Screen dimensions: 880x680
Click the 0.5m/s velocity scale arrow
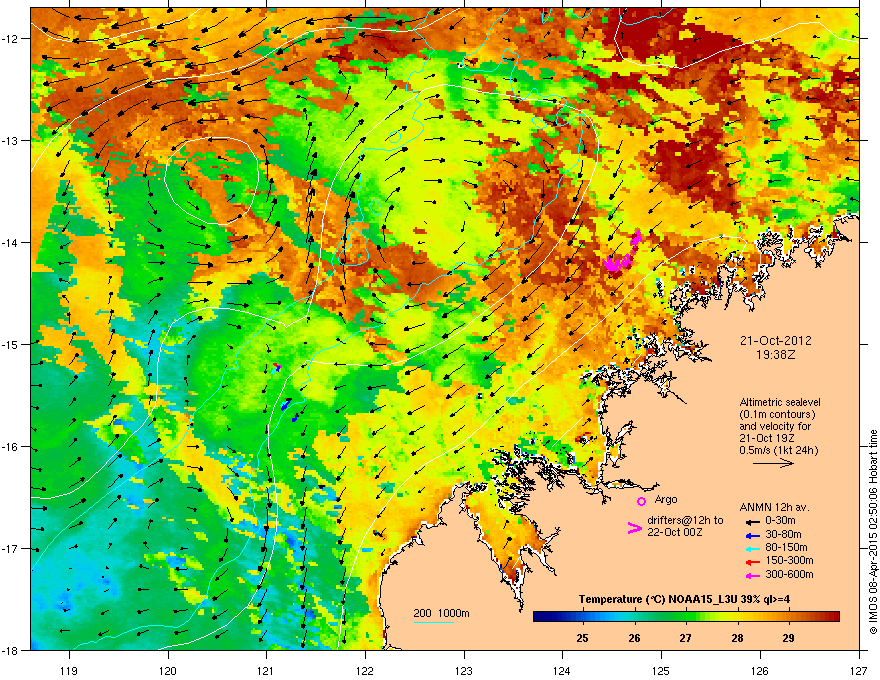tap(773, 463)
